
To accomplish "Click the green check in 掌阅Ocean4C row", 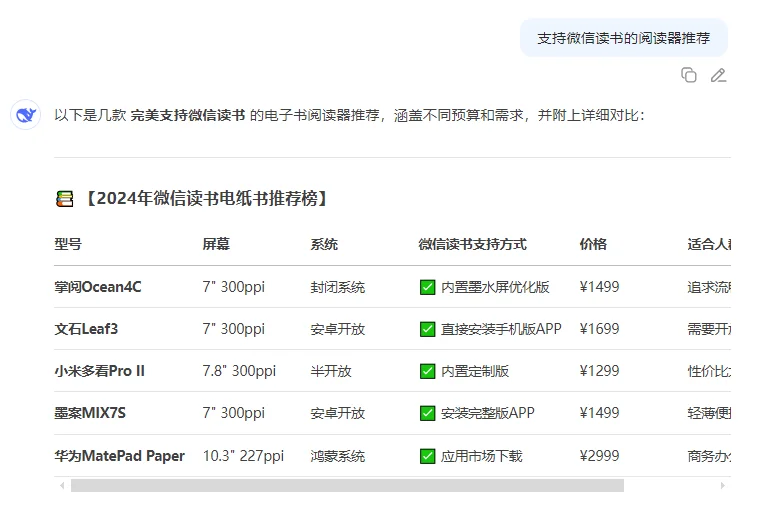I will point(427,287).
